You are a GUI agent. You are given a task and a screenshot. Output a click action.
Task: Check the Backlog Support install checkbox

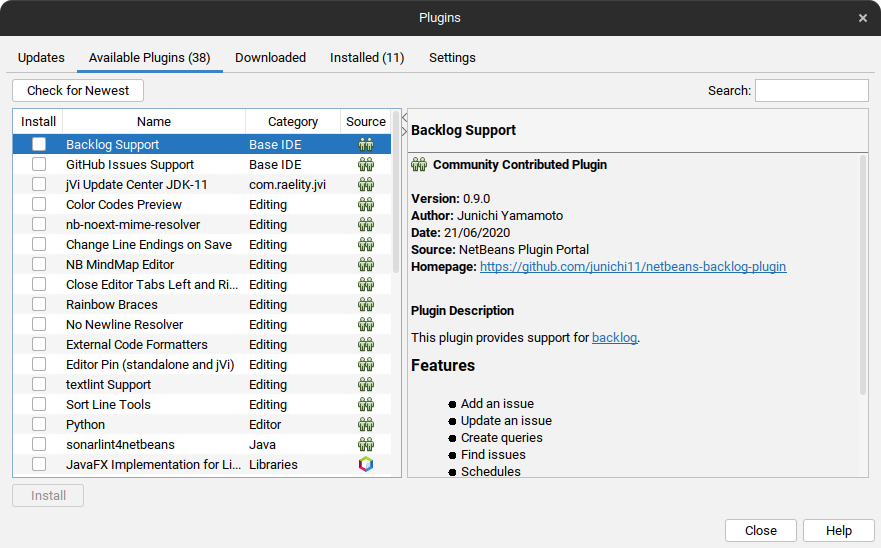click(39, 145)
